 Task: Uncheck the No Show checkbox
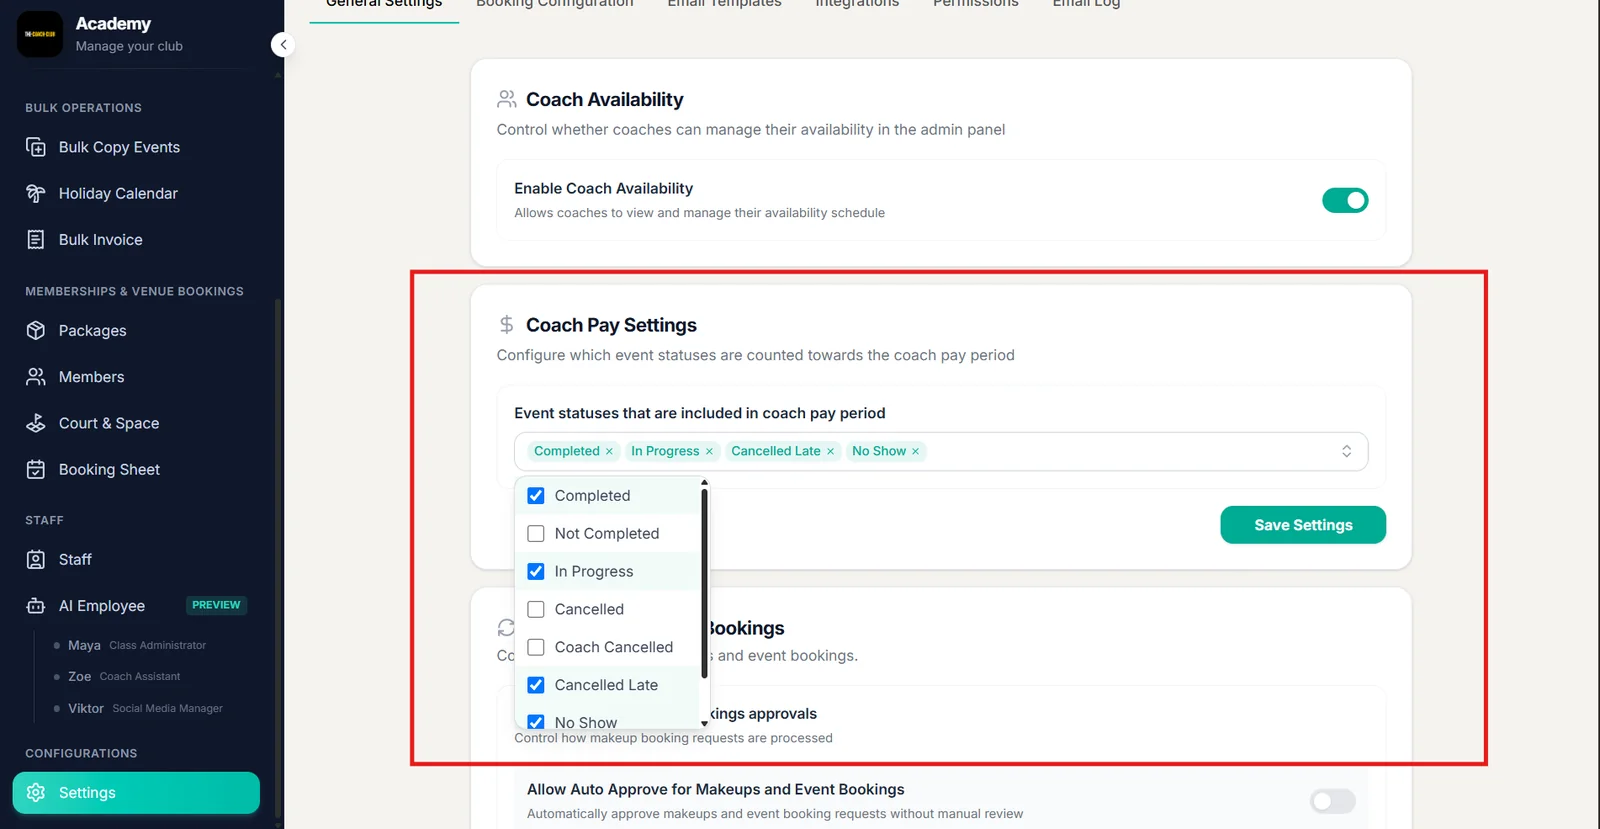536,722
